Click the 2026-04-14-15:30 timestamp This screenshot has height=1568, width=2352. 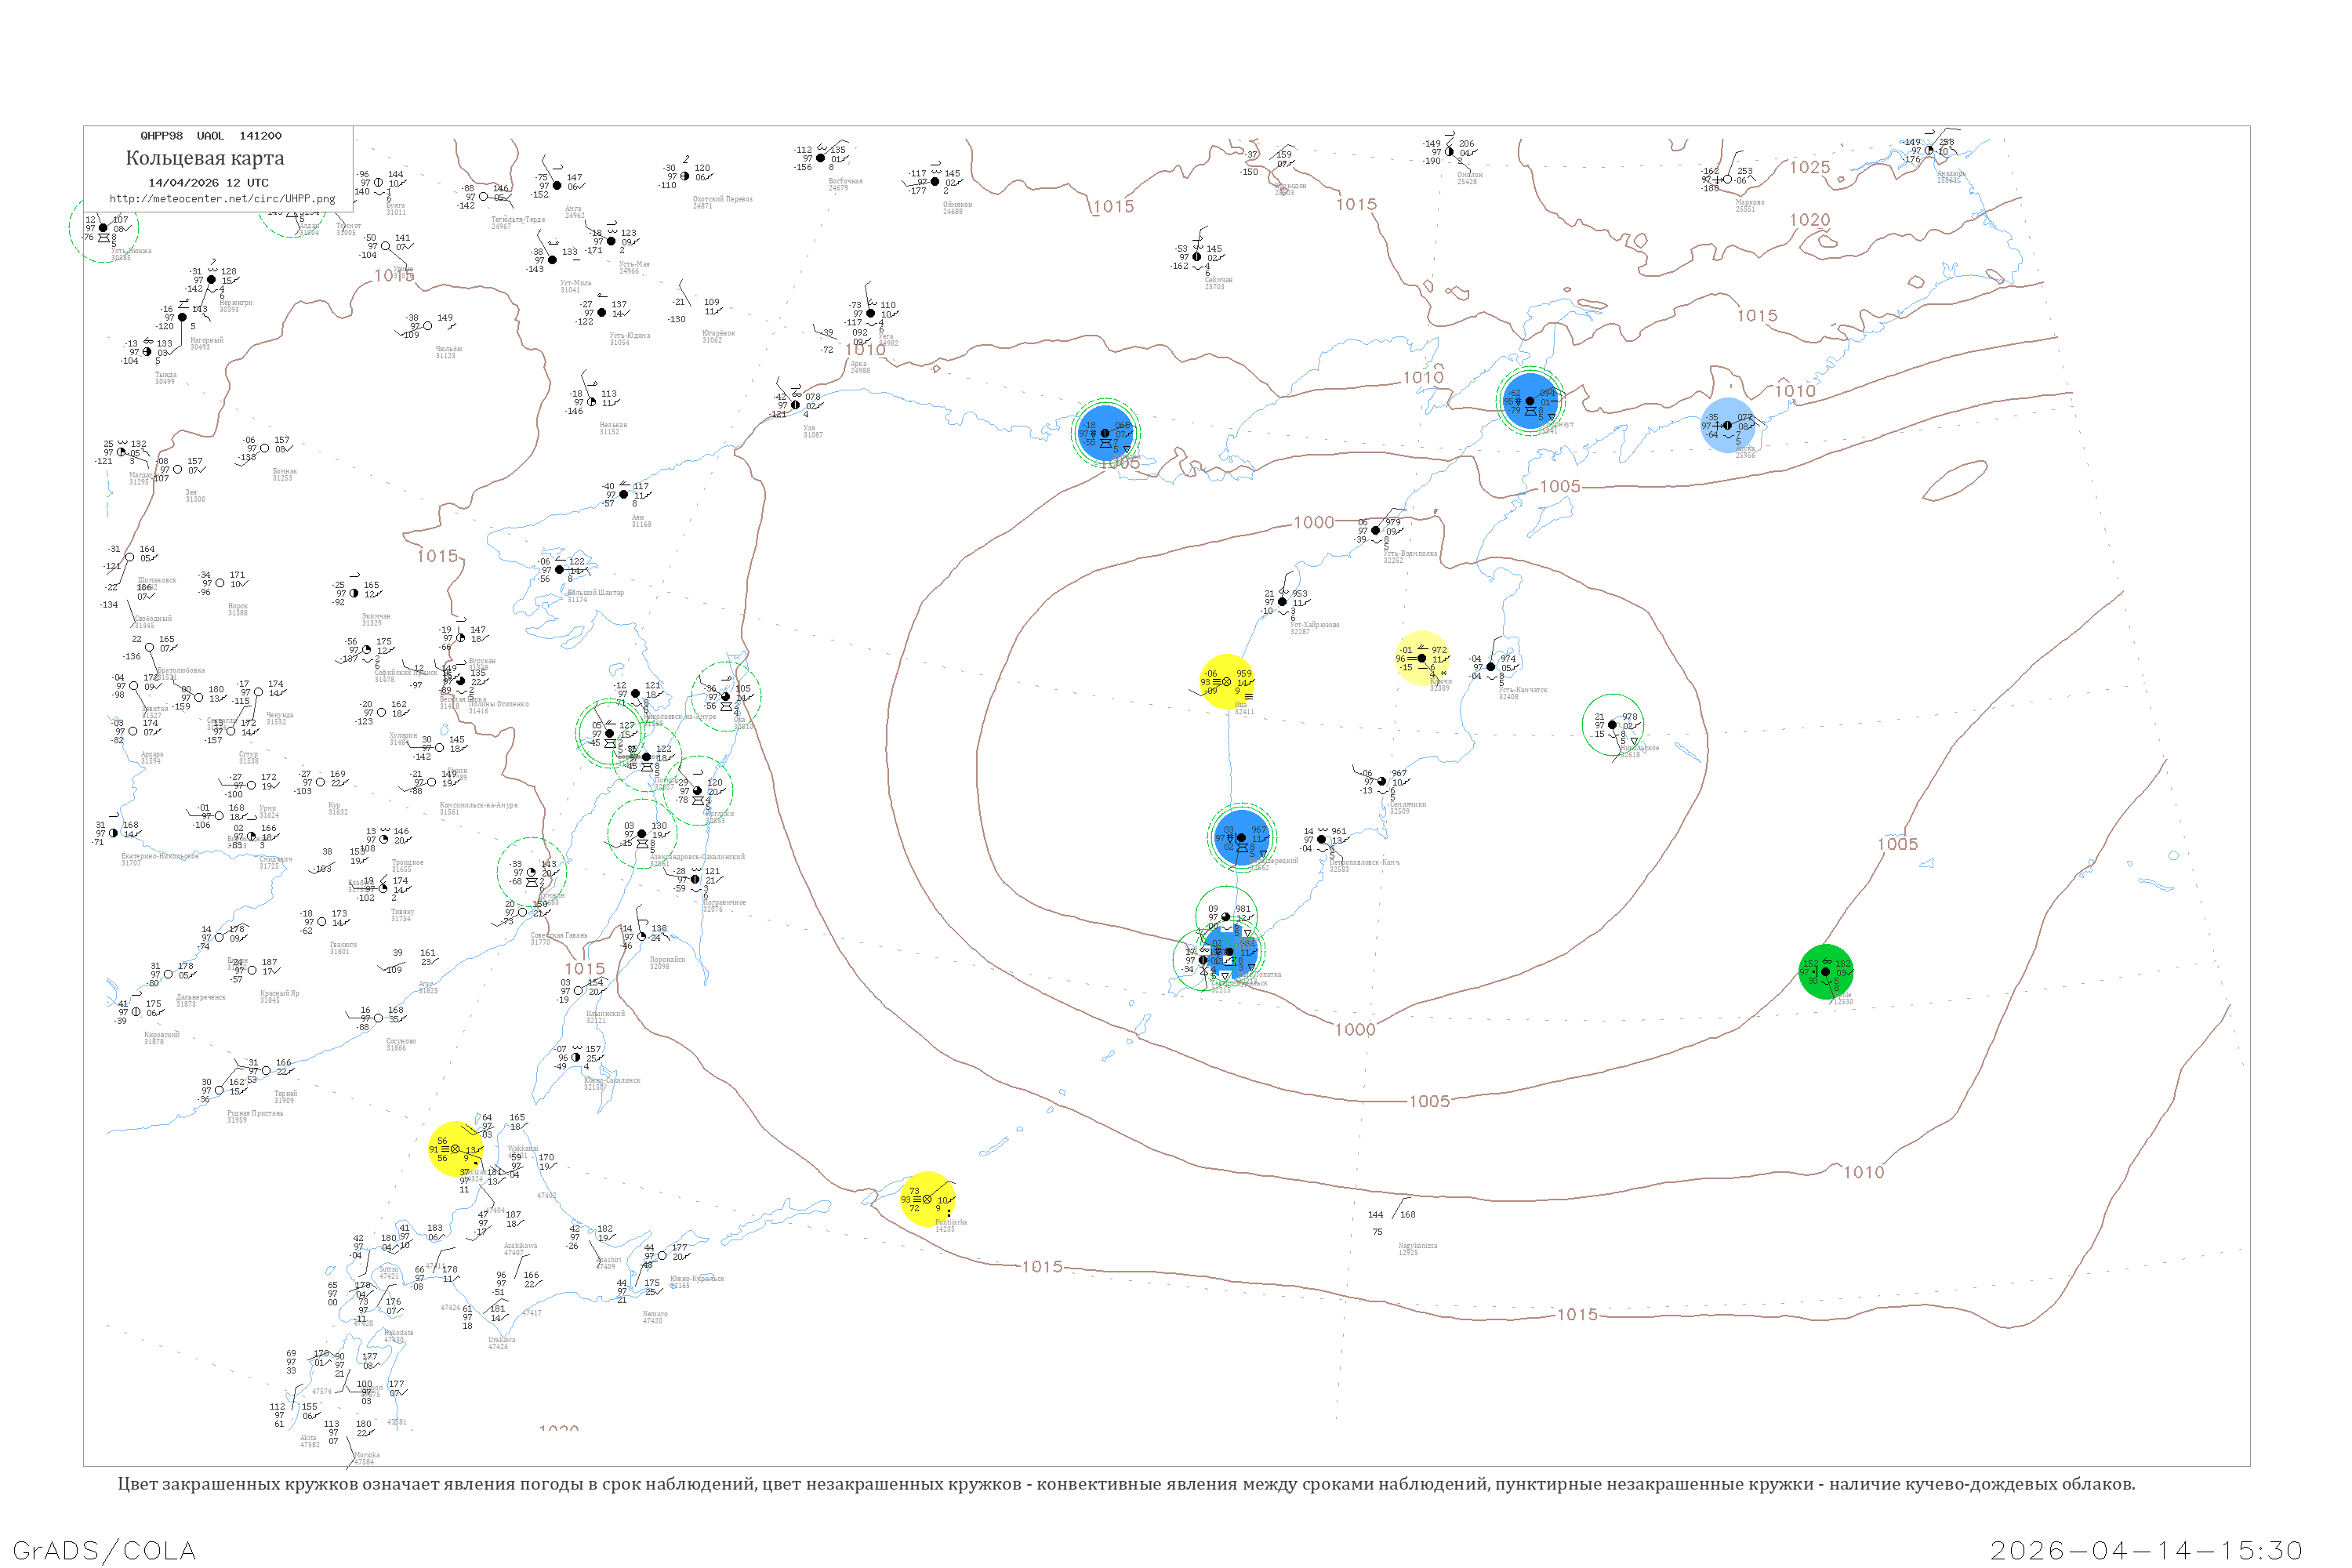click(2146, 1550)
